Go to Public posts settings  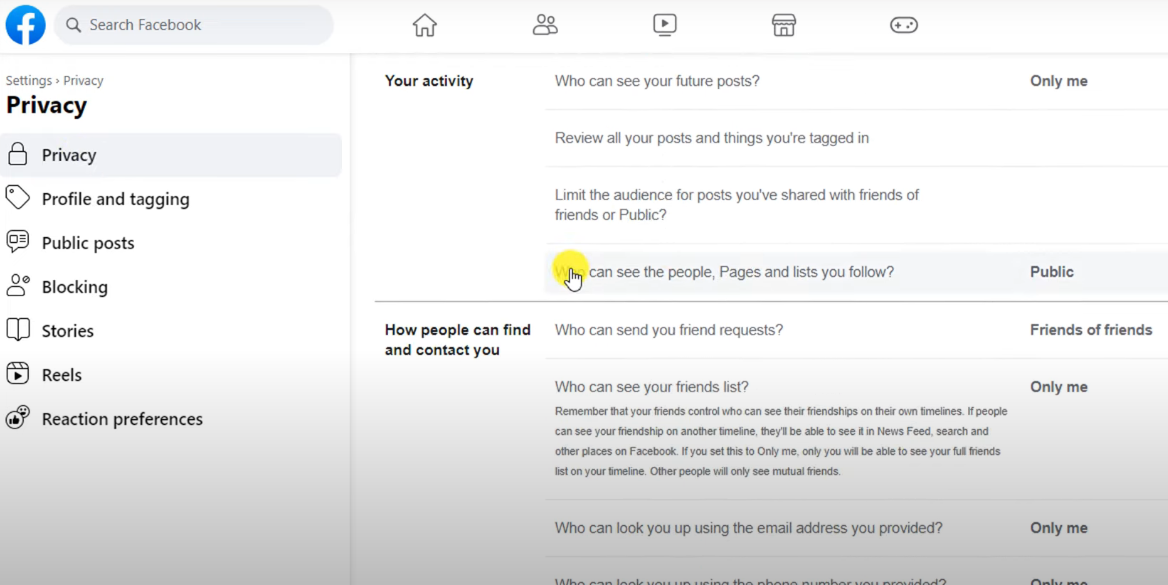click(88, 243)
